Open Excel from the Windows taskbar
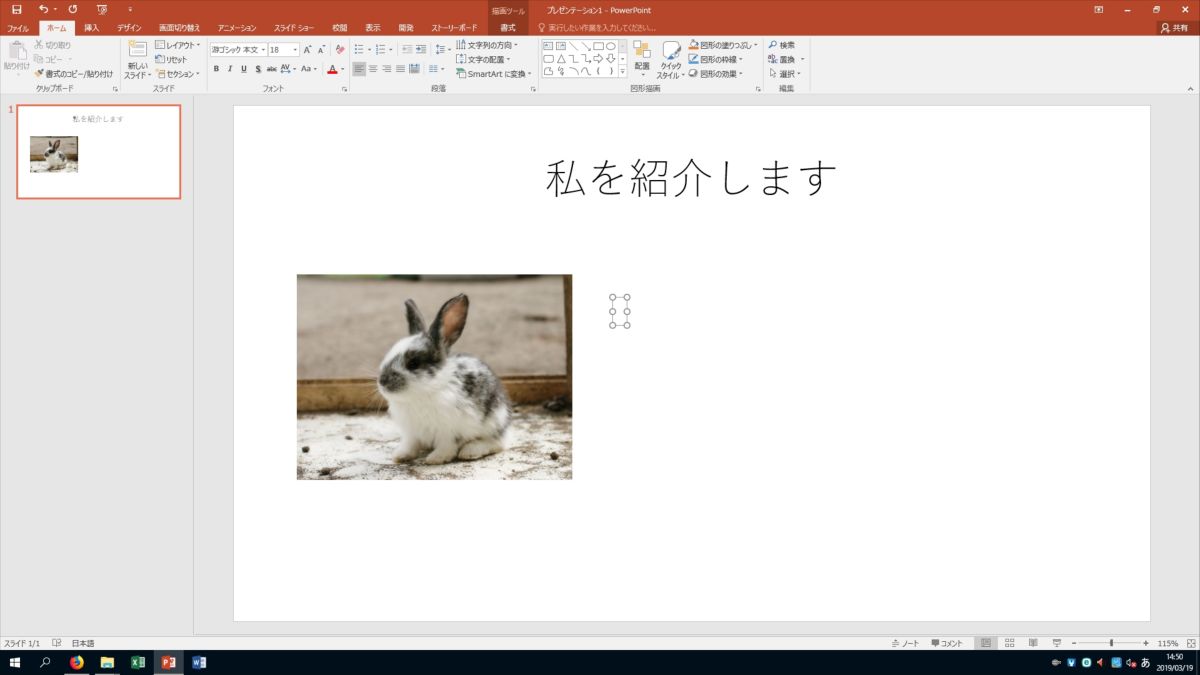1200x675 pixels. (x=138, y=662)
